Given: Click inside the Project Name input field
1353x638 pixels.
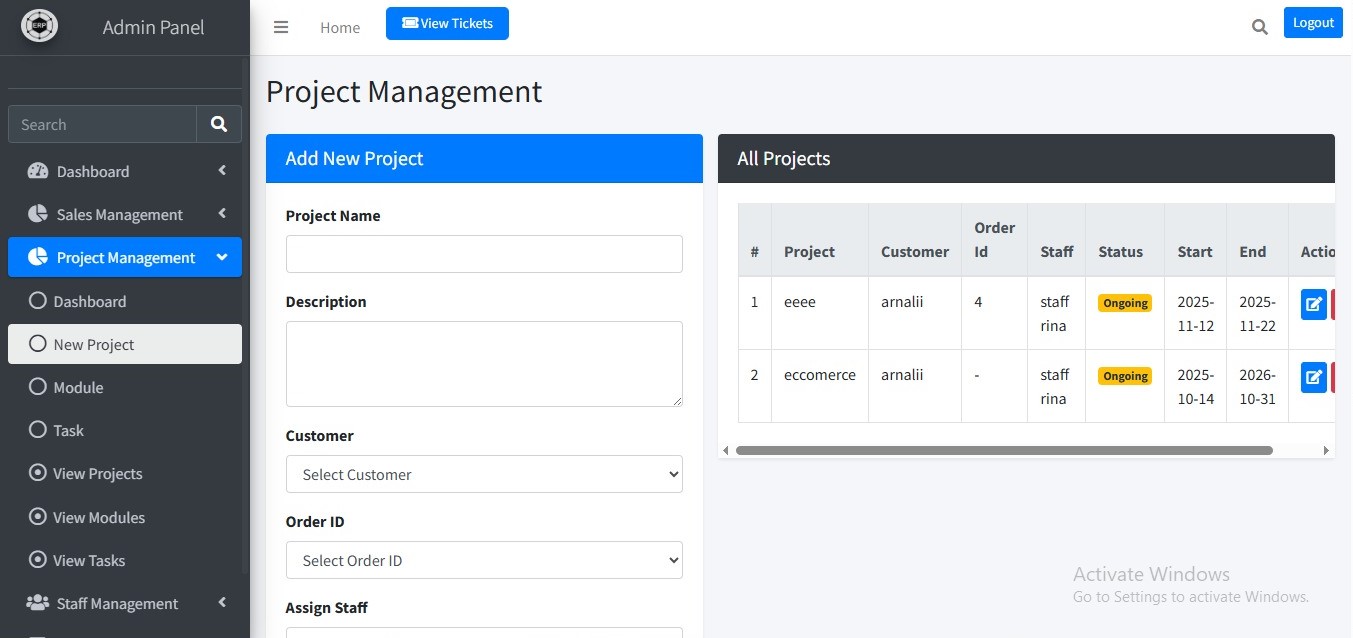Looking at the screenshot, I should (484, 254).
